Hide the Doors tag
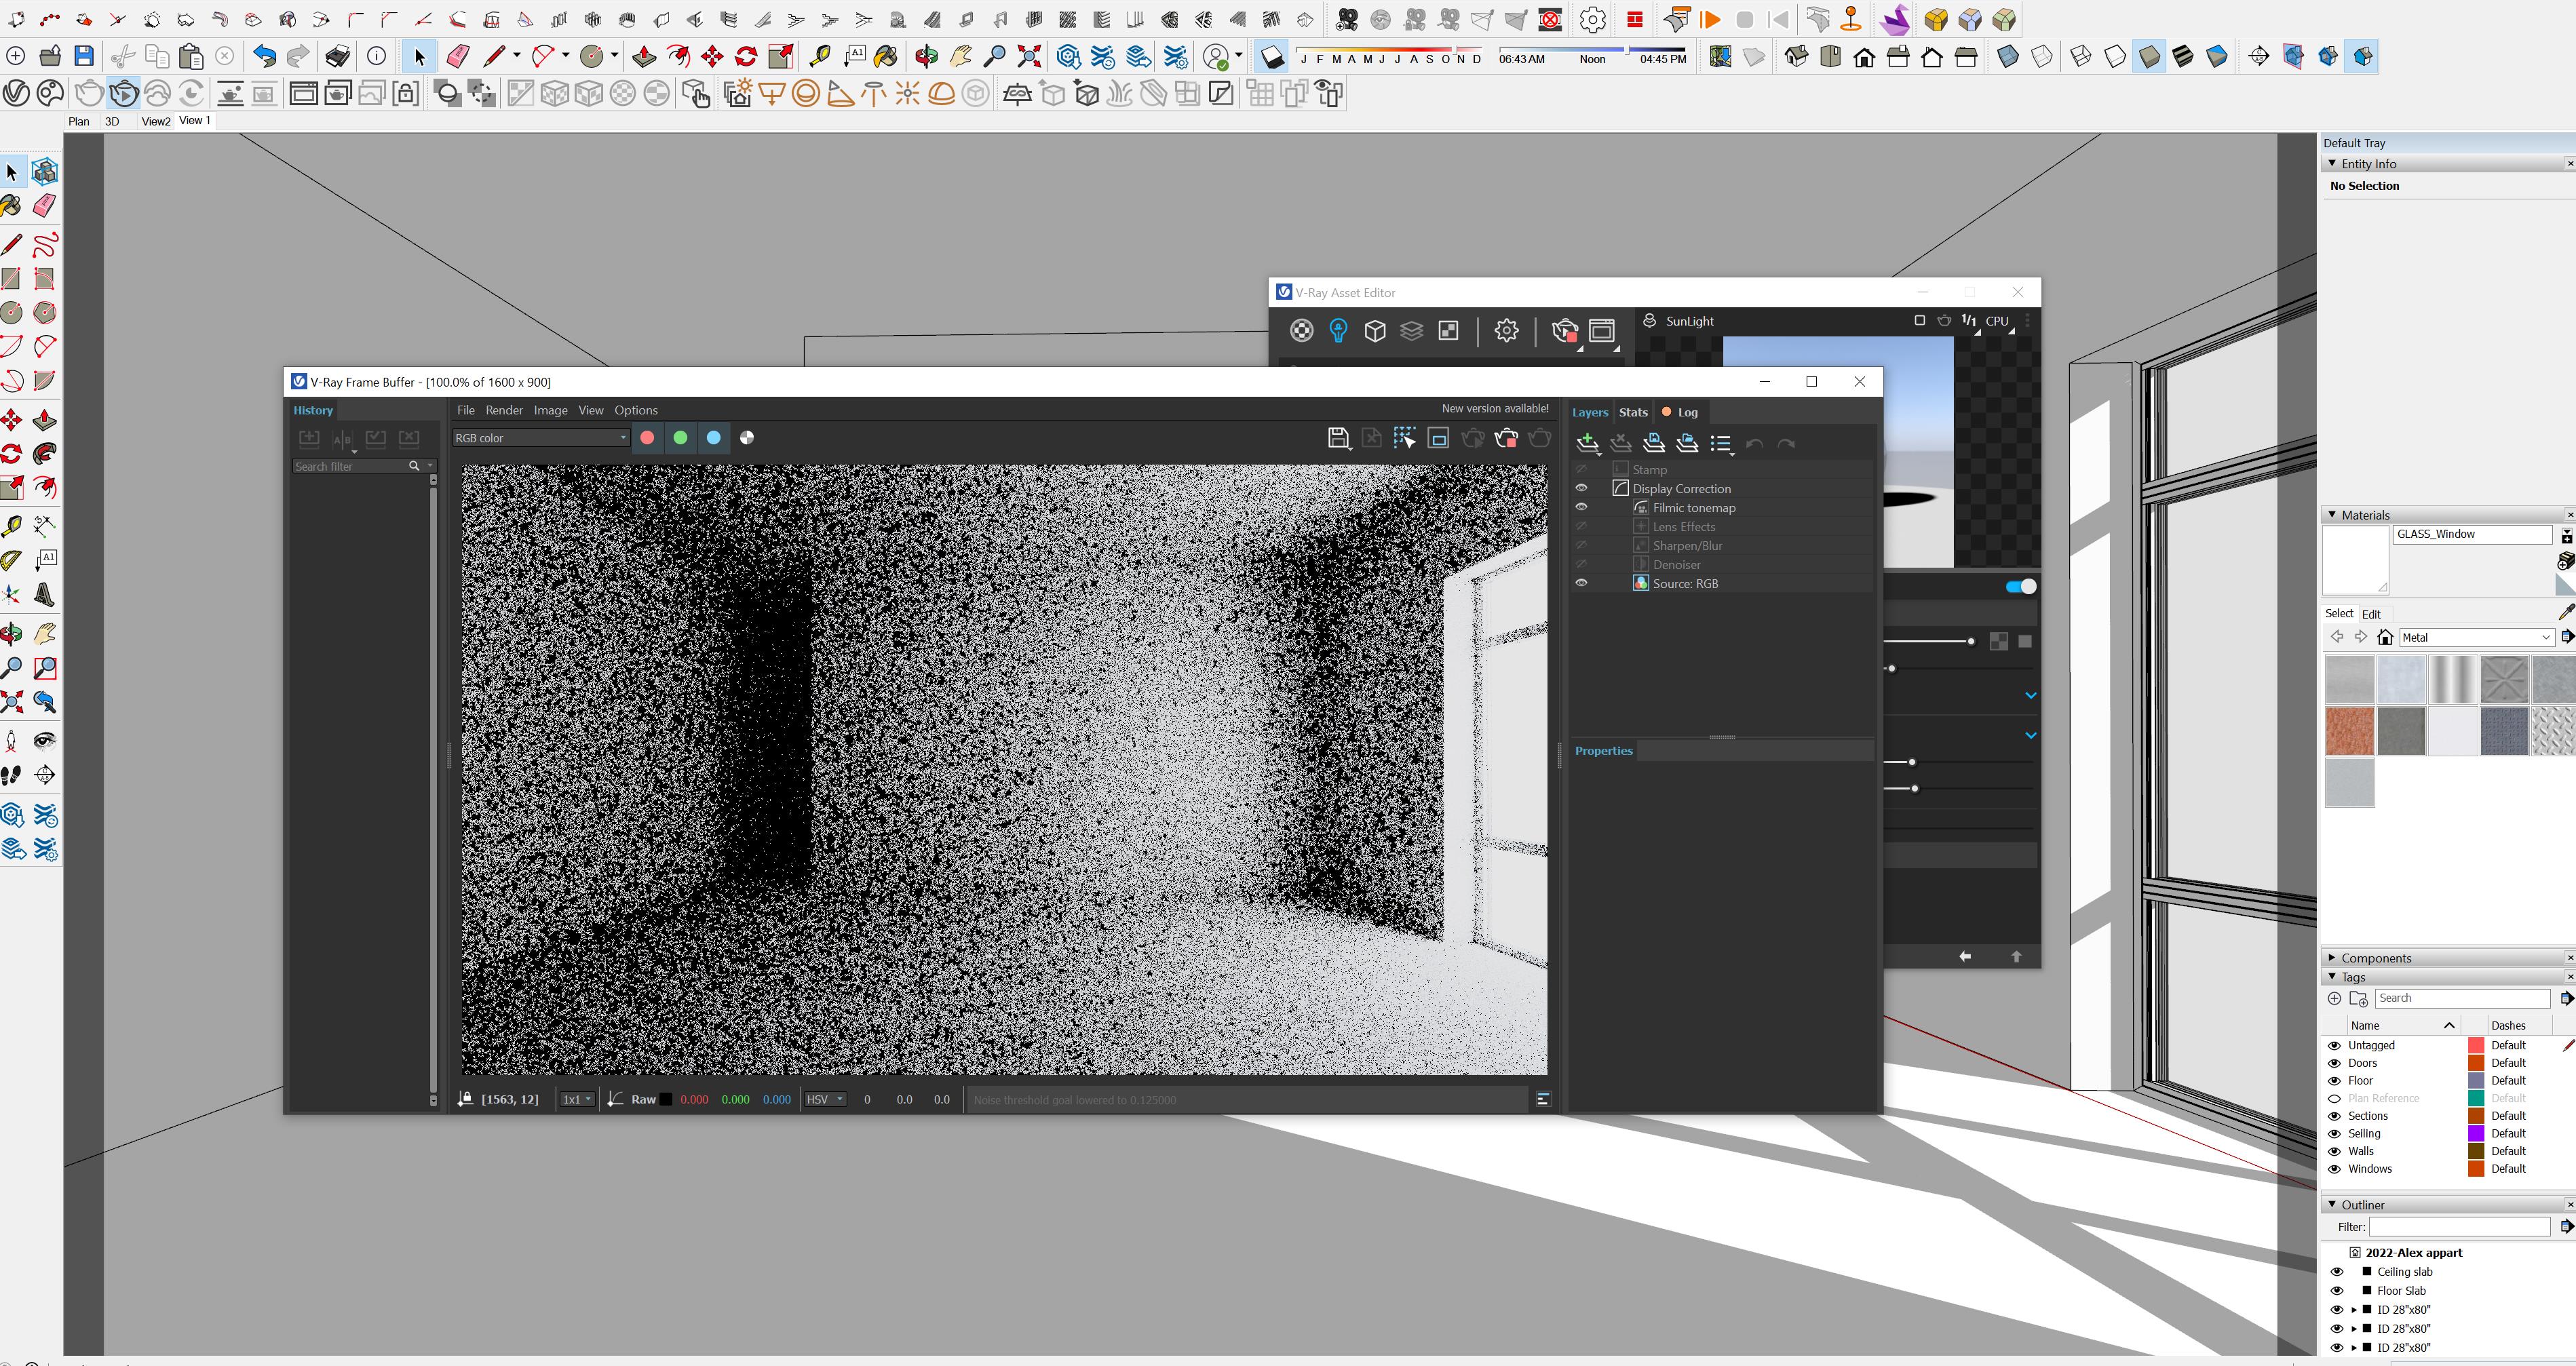Viewport: 2576px width, 1366px height. [2334, 1063]
